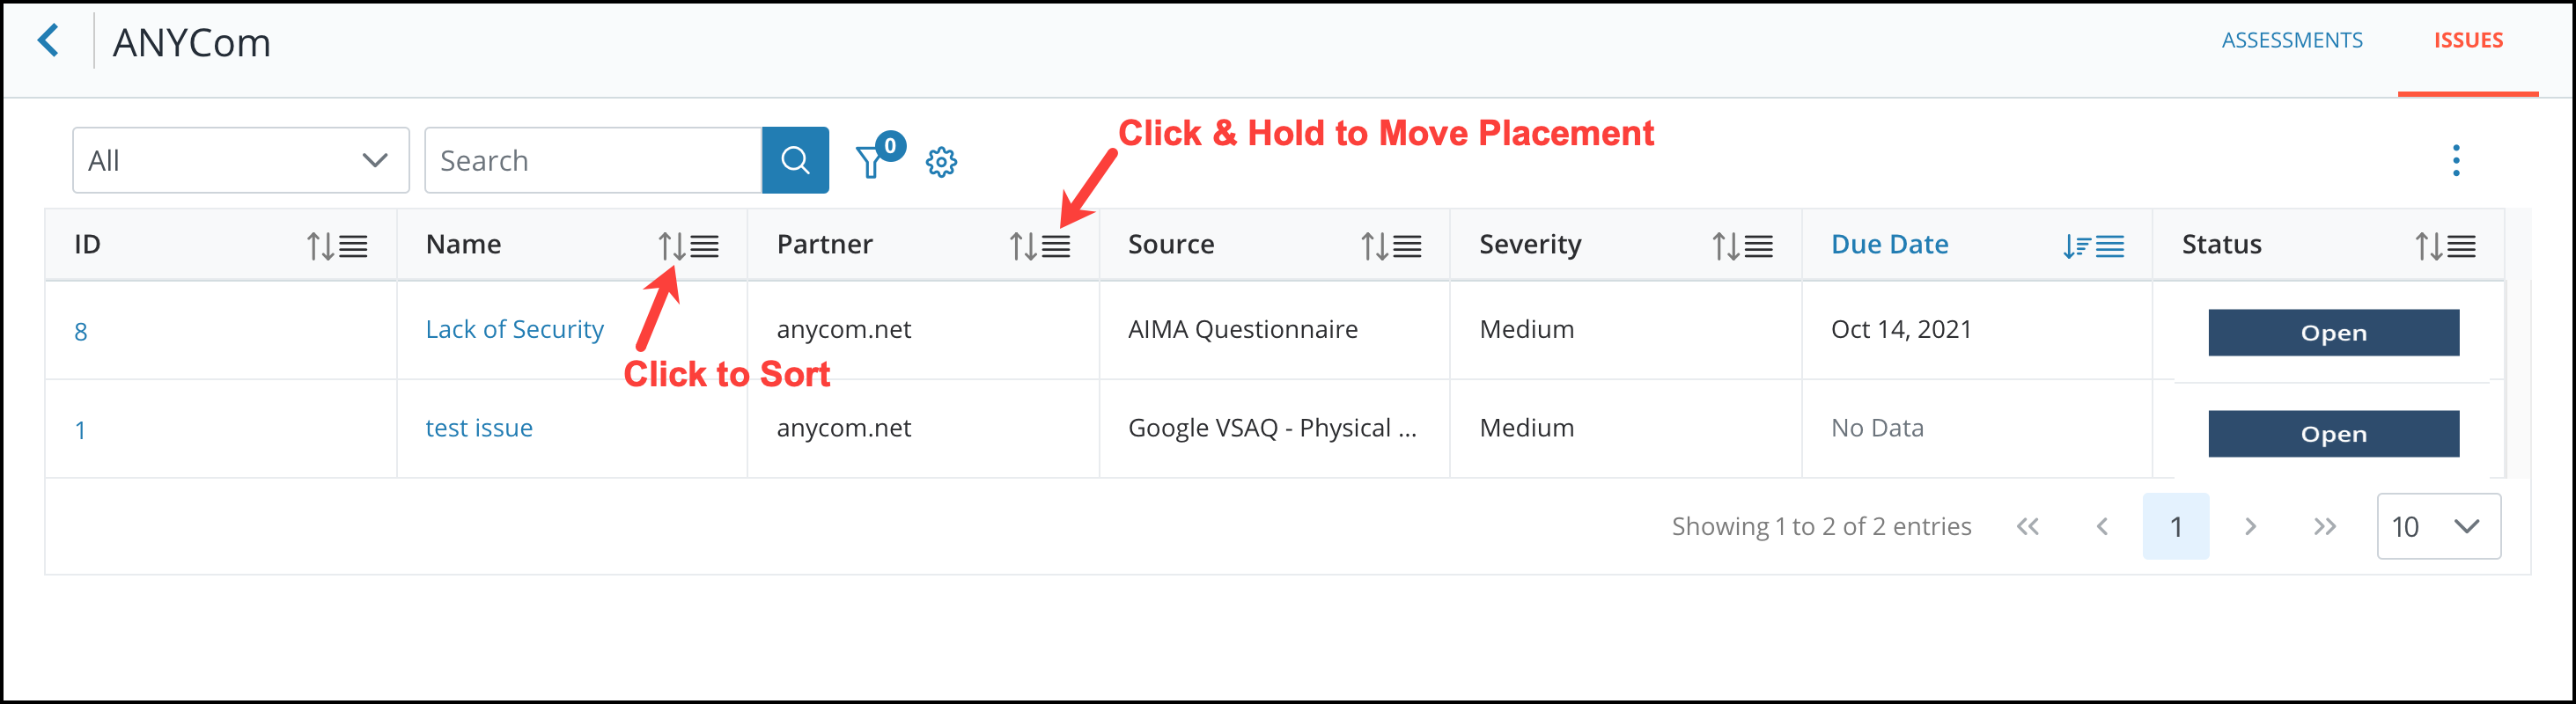Sort by ID column arrows
Screen dimensions: 2576x704
pos(320,246)
